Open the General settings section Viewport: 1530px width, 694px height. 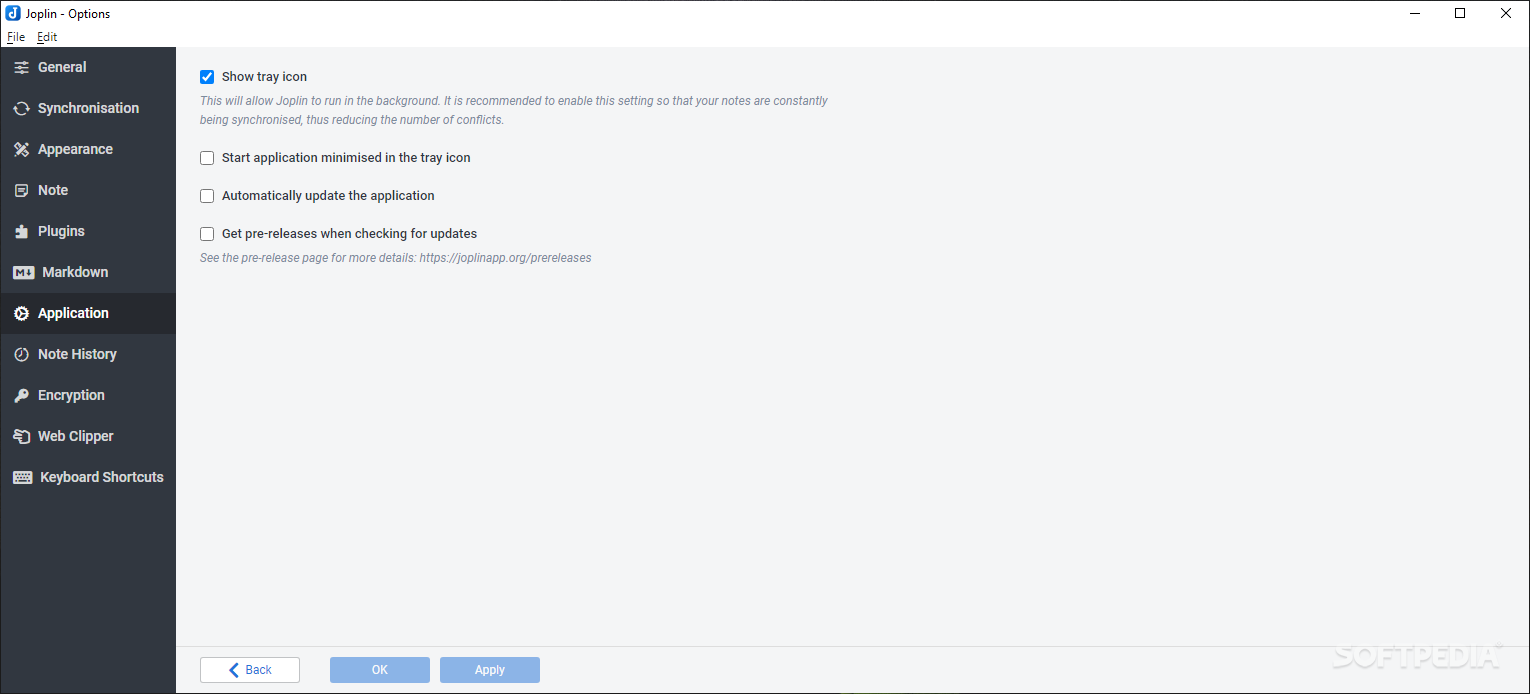(88, 67)
